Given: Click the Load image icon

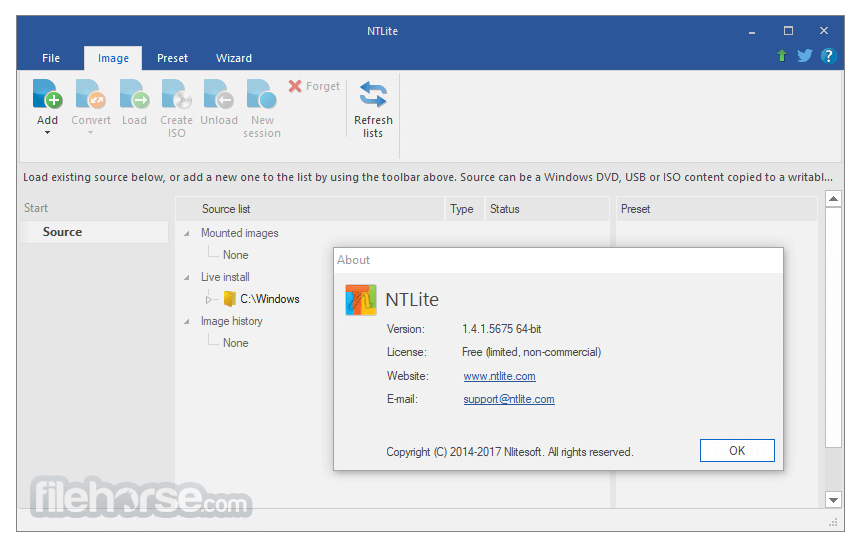Looking at the screenshot, I should coord(134,94).
